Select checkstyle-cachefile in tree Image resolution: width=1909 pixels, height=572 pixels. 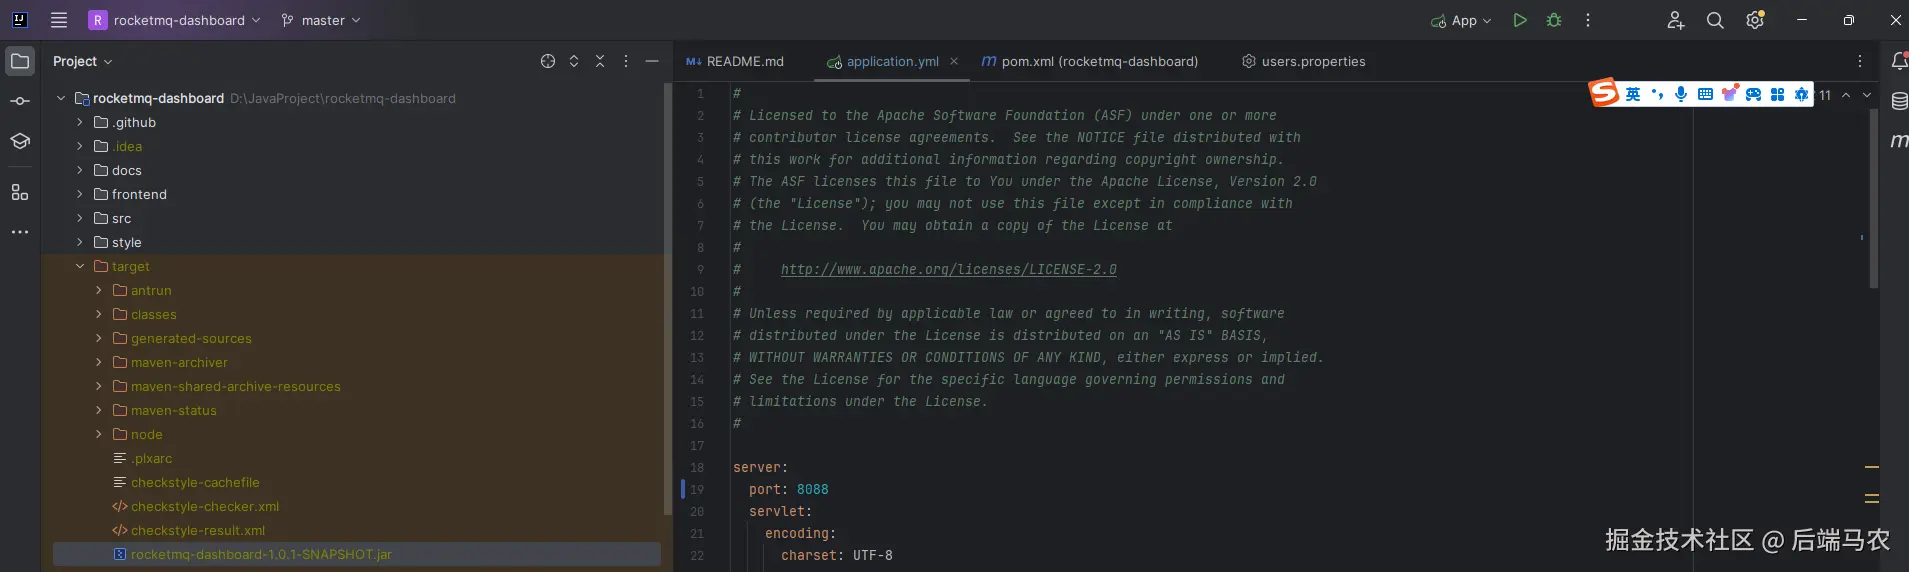click(x=195, y=482)
